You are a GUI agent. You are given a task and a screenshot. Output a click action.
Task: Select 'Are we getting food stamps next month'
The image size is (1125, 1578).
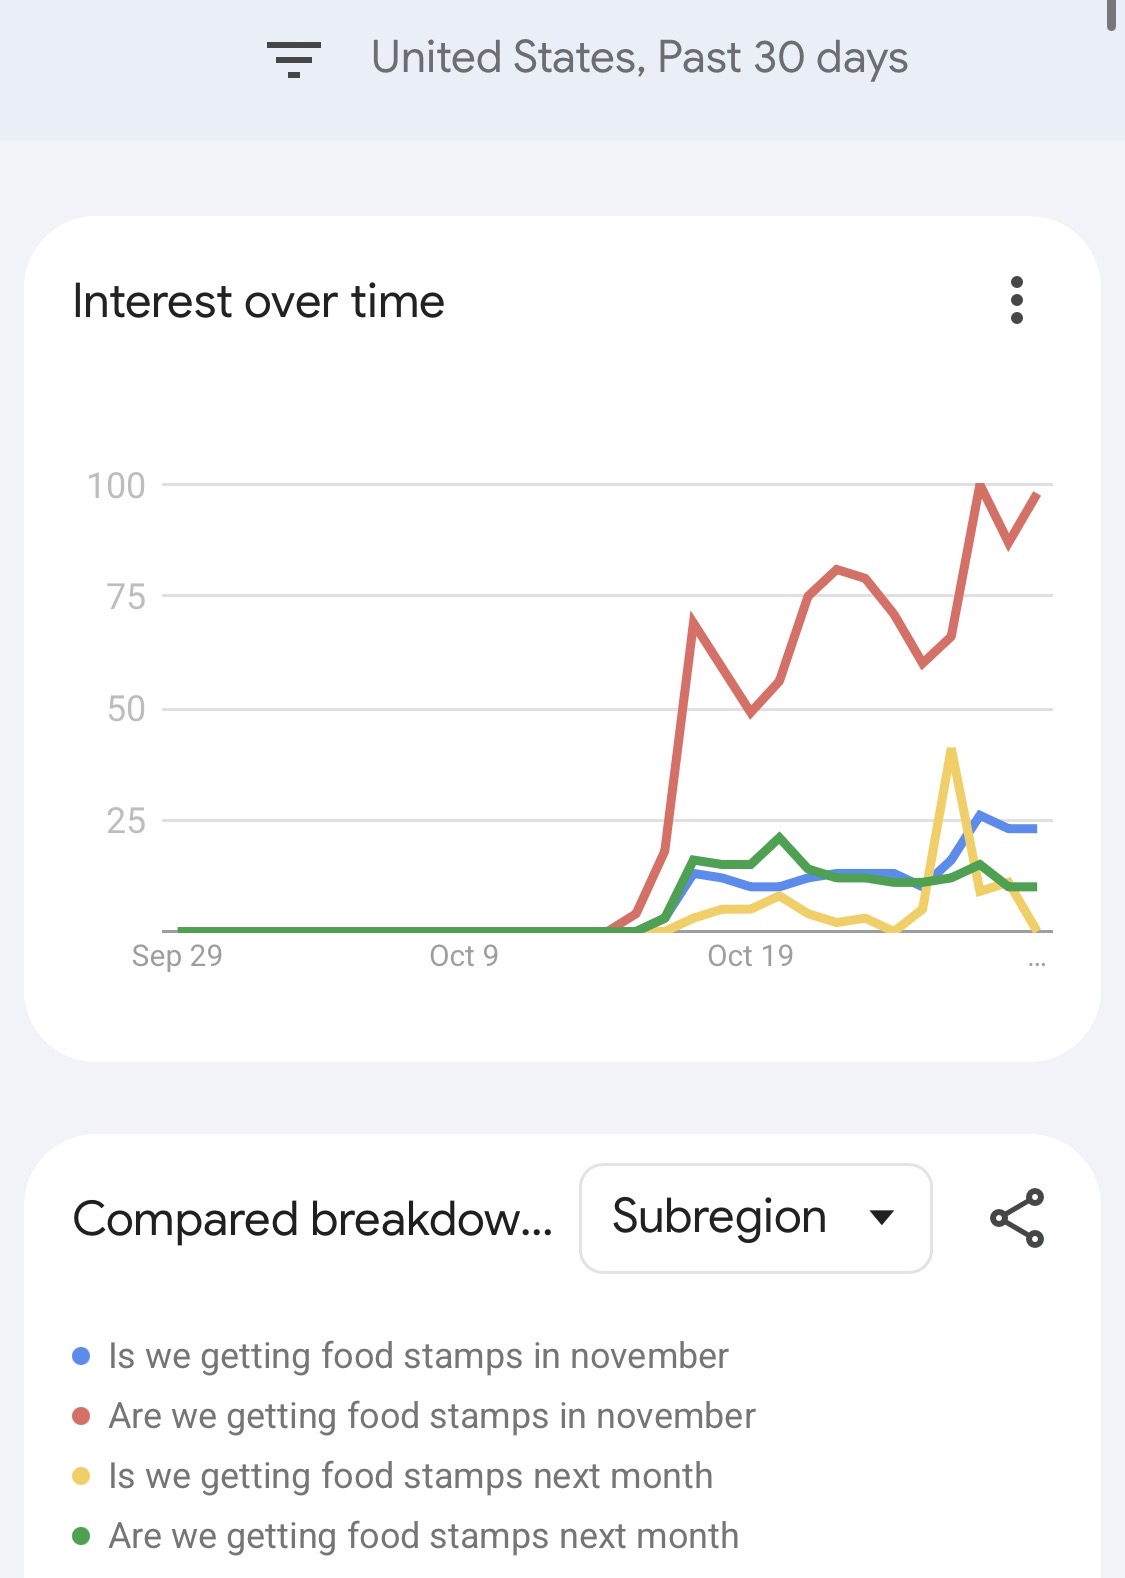[x=423, y=1536]
